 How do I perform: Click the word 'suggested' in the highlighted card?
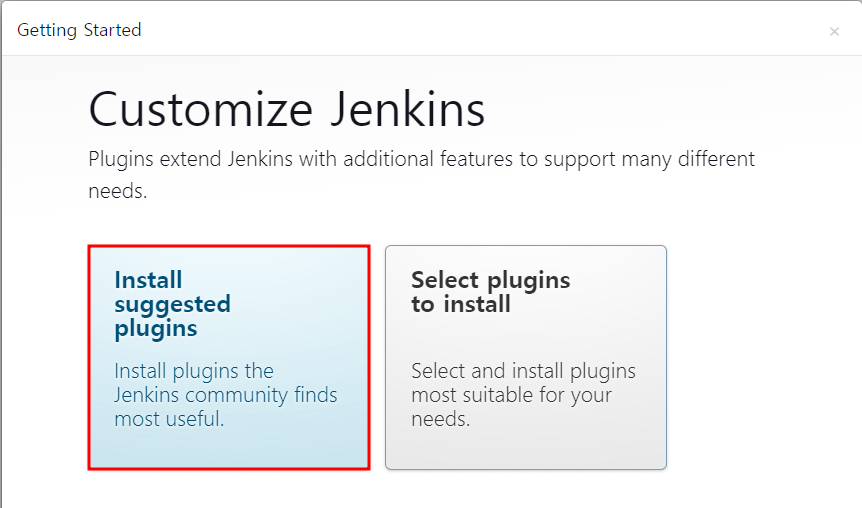click(173, 305)
